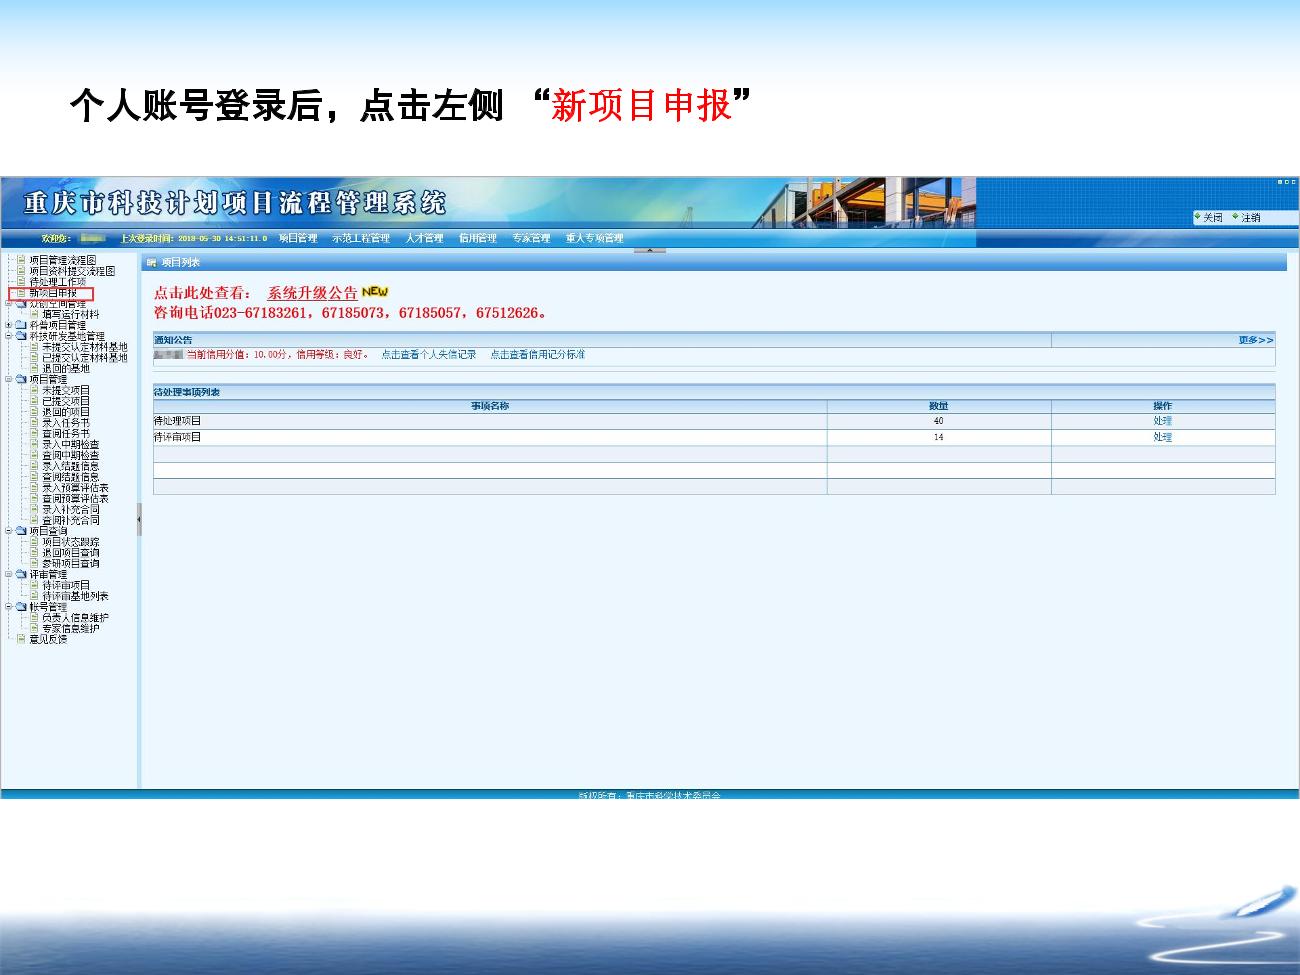This screenshot has width=1300, height=975.
Task: Click the green icon next to 关闭
Action: [x=1197, y=217]
